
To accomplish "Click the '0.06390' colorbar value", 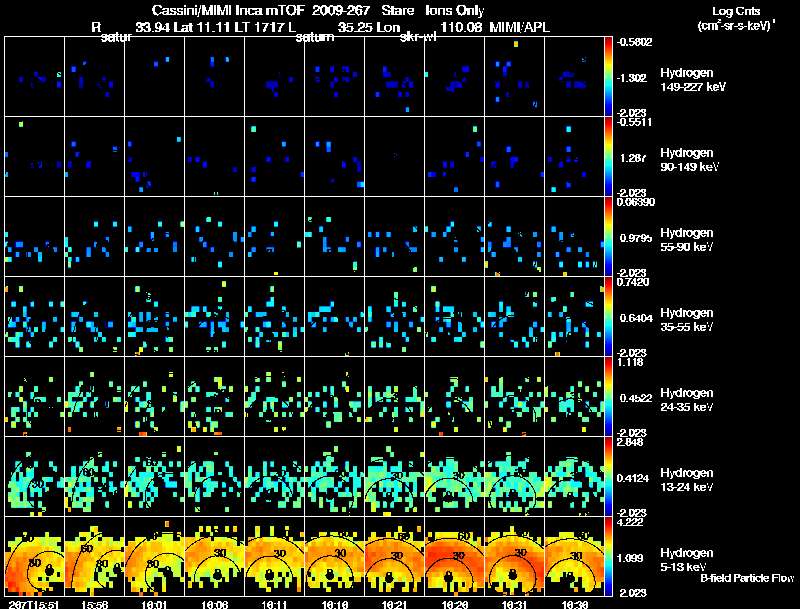I will (636, 202).
